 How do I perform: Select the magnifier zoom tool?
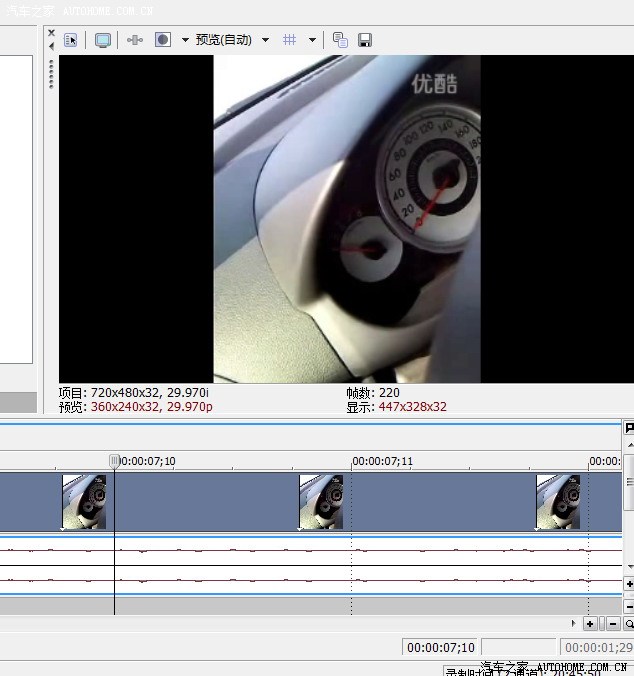coord(629,624)
